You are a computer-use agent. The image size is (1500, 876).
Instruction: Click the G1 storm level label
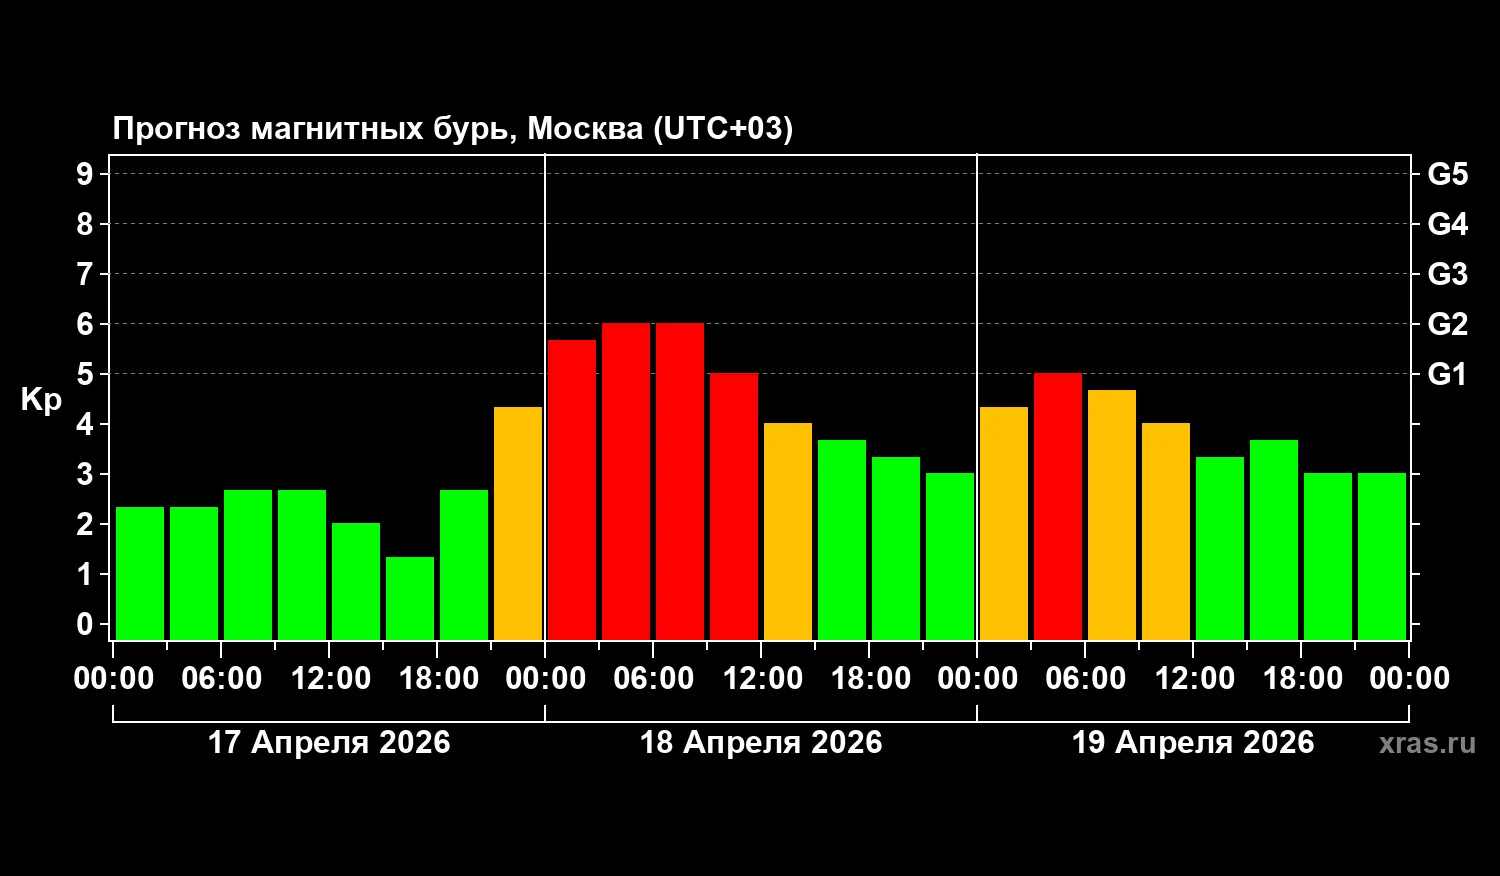[1447, 374]
